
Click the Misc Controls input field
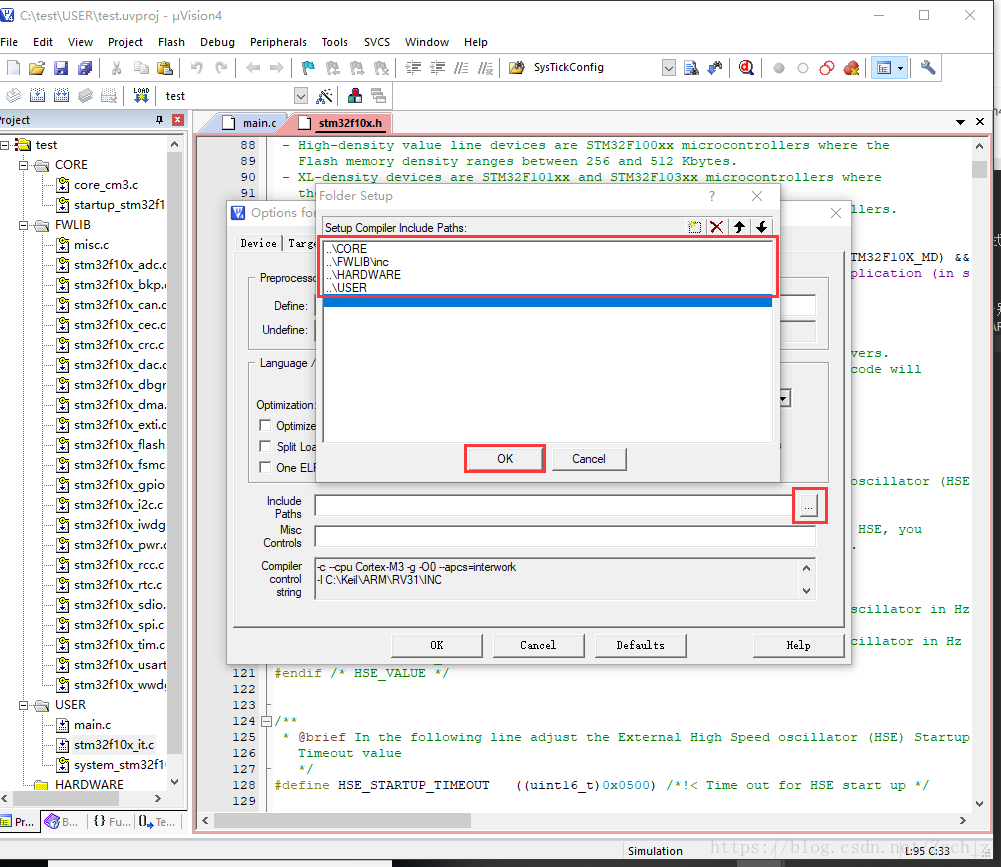tap(565, 536)
